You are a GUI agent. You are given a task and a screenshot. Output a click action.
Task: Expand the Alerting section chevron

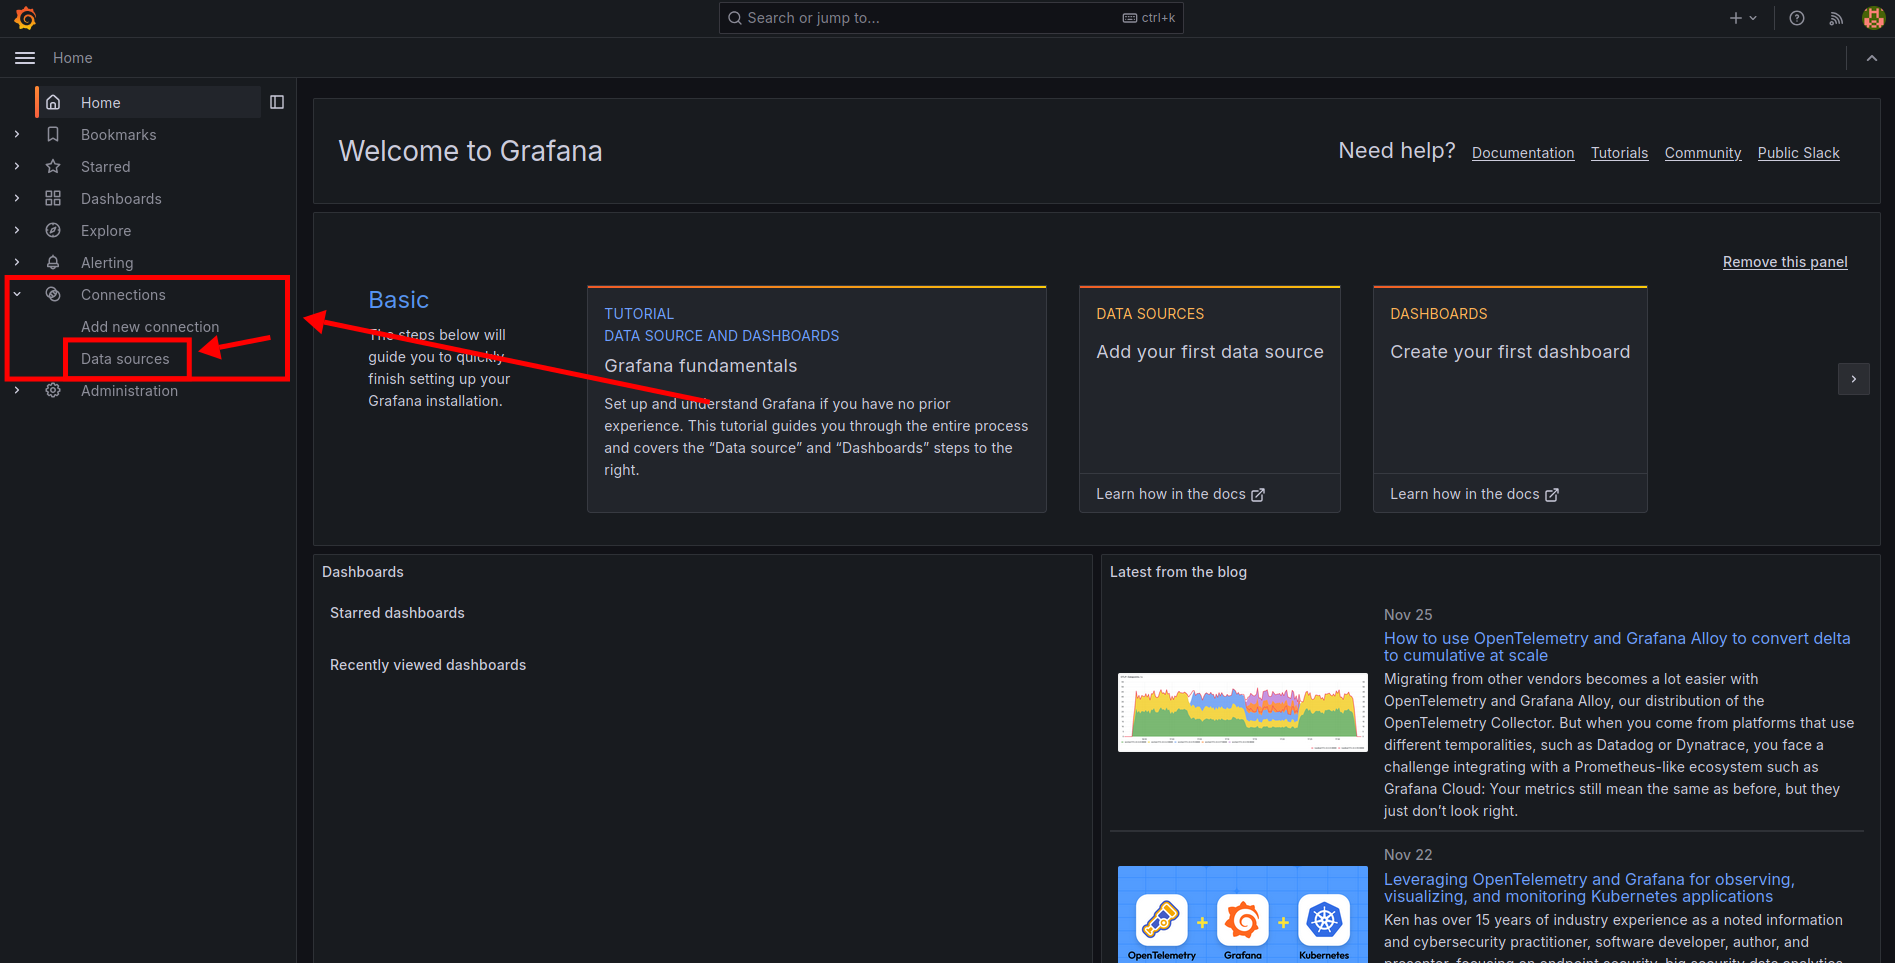[x=17, y=262]
